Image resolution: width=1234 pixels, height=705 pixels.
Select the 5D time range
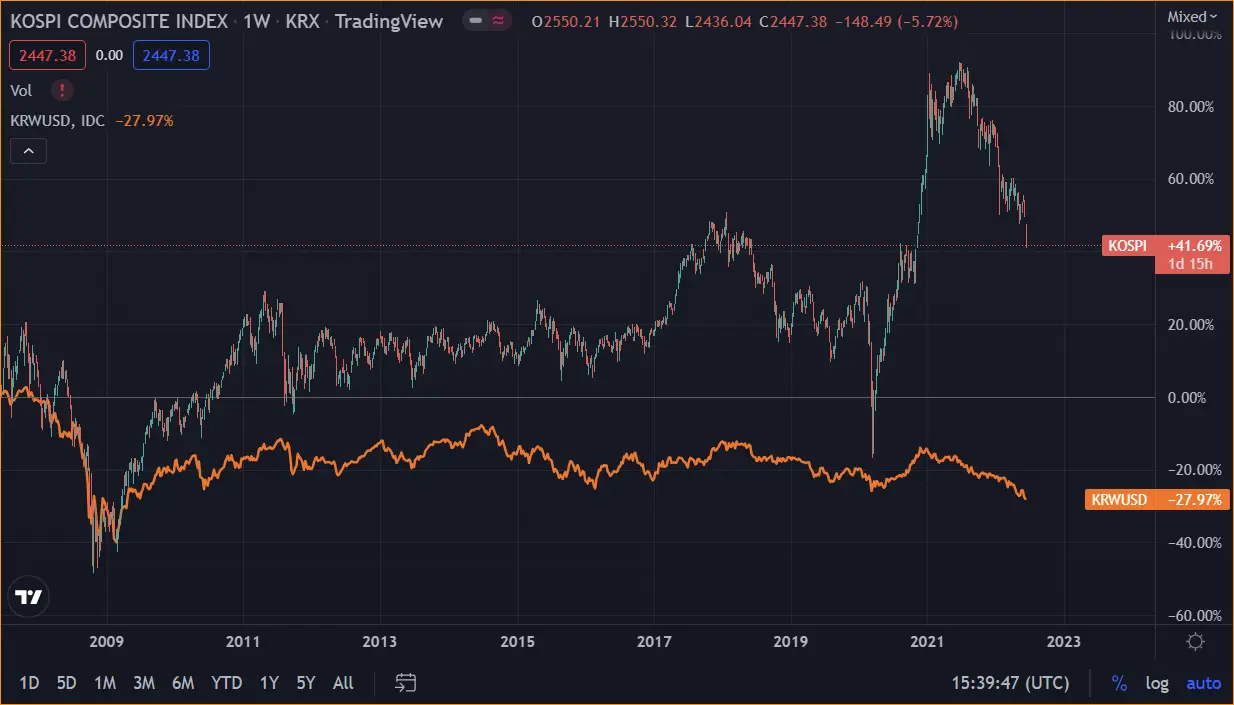[66, 683]
